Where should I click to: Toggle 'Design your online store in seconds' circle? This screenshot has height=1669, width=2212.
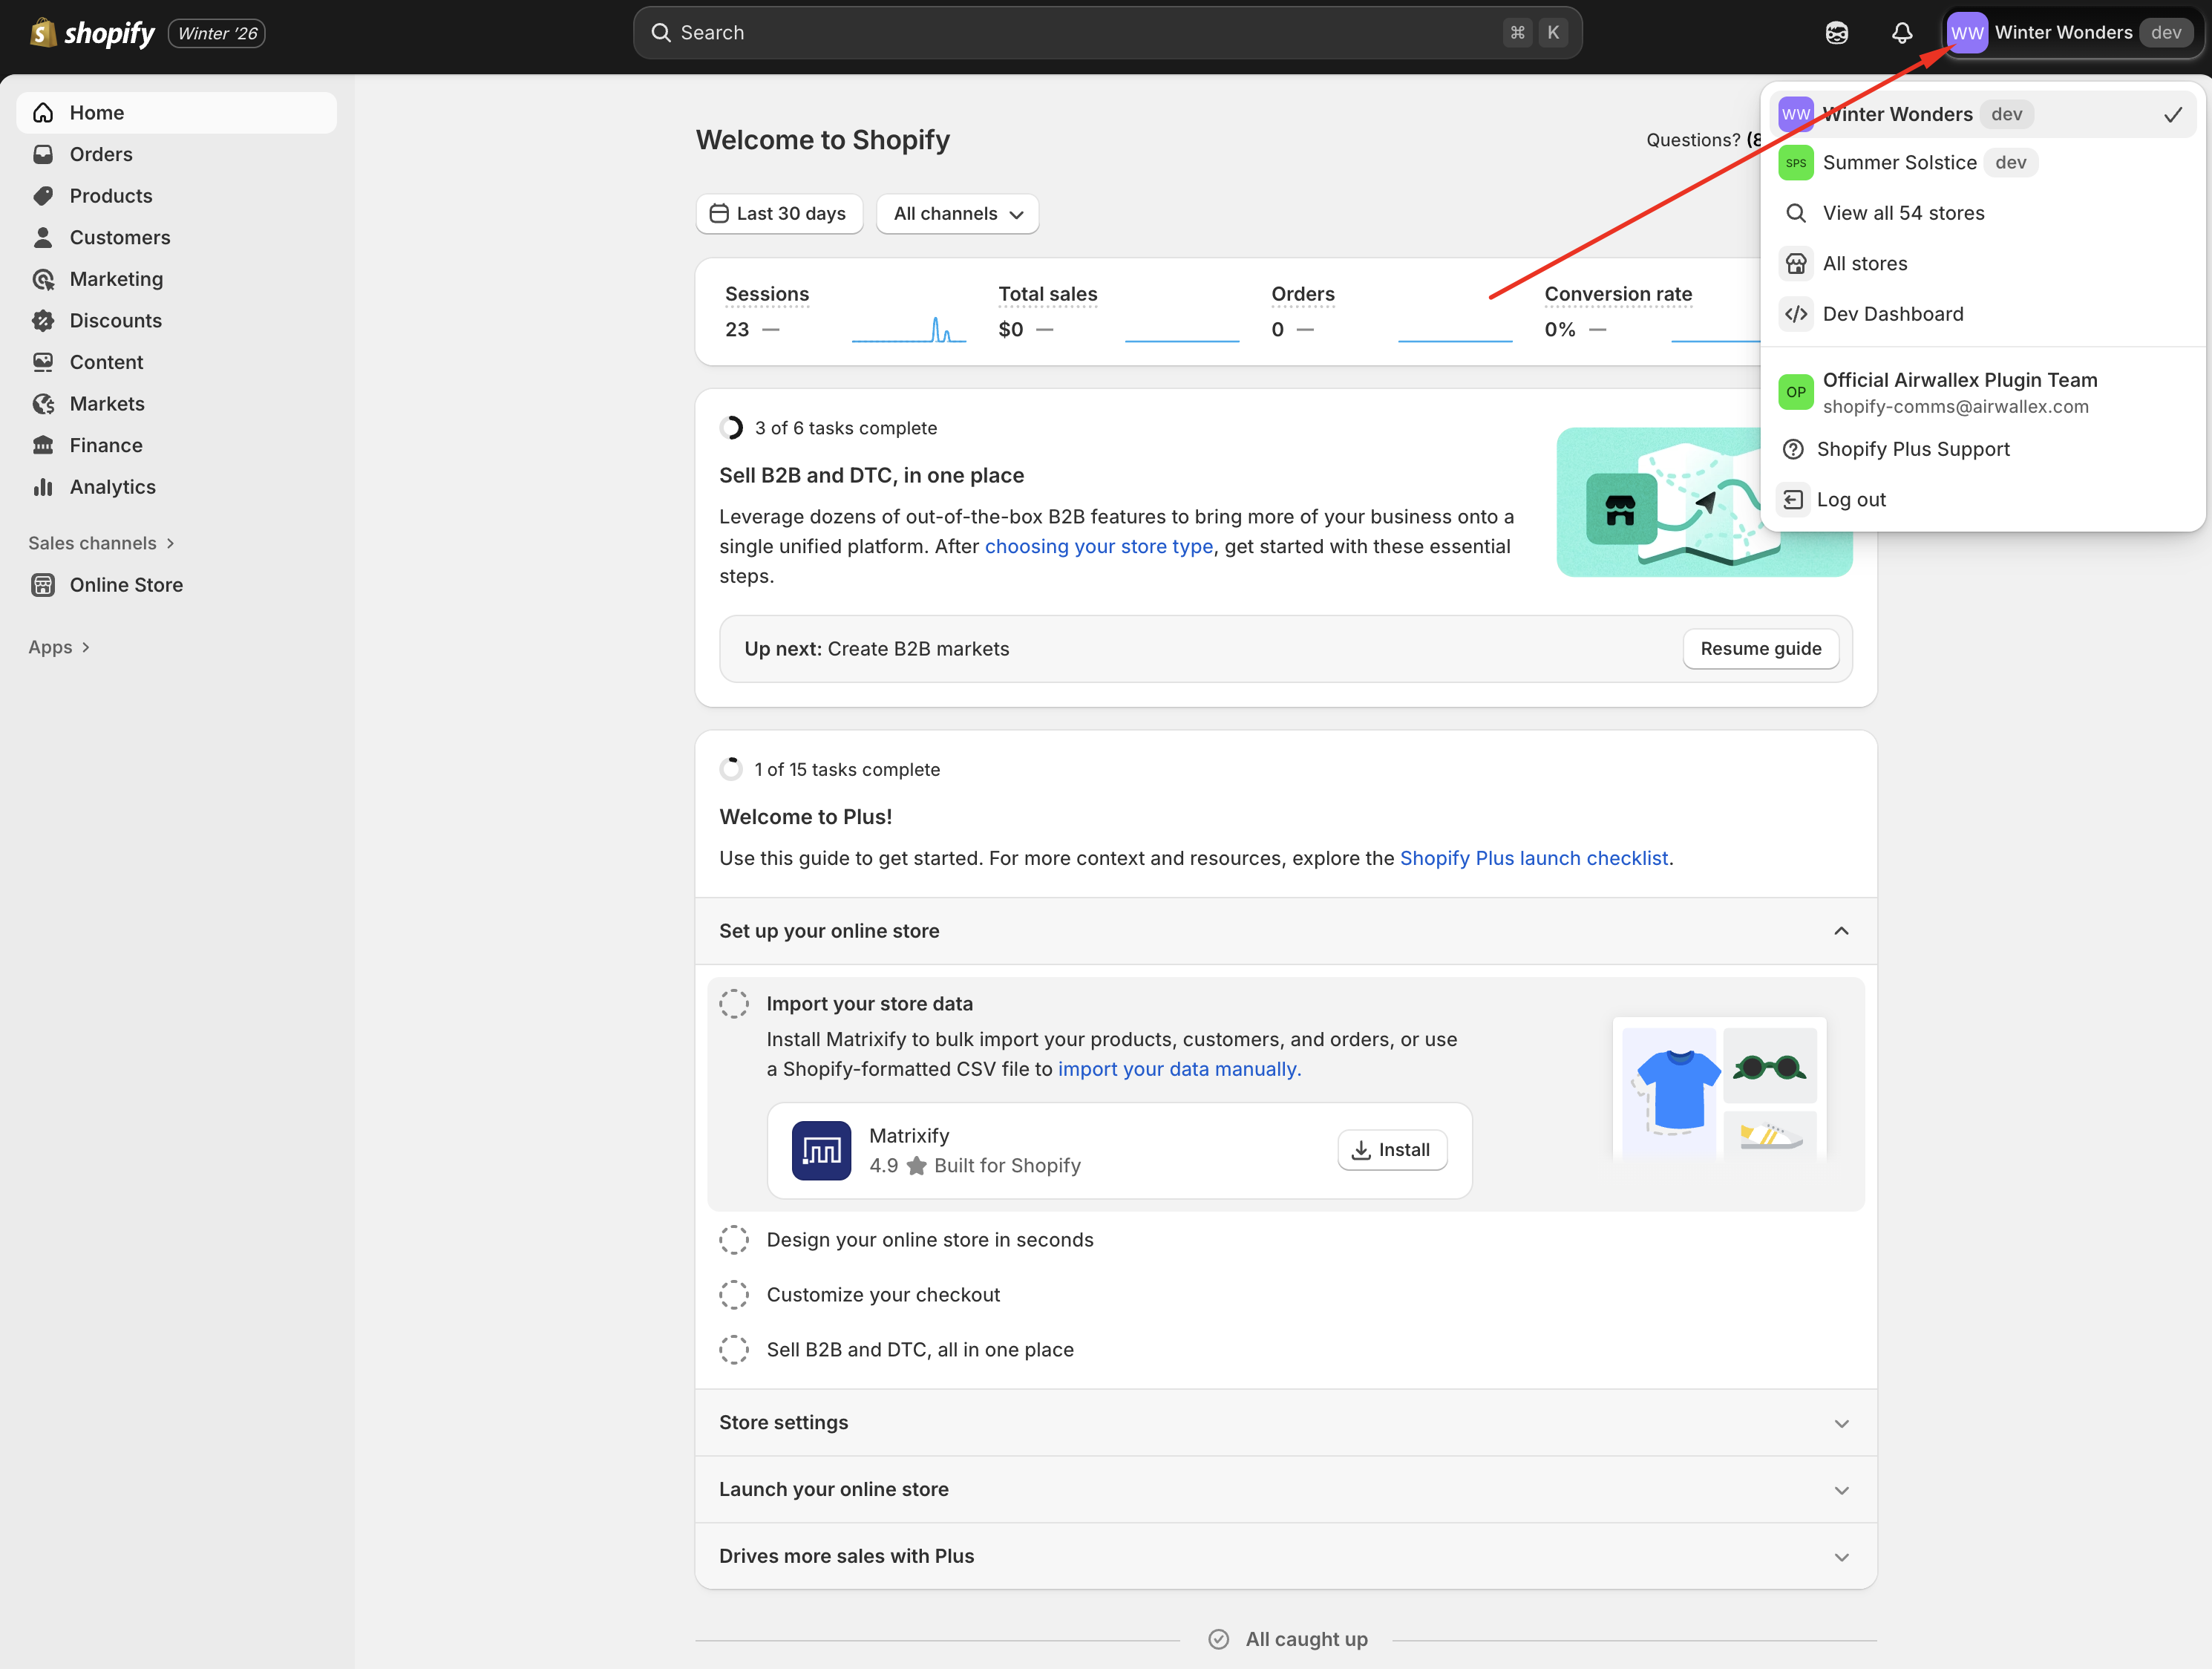(734, 1239)
